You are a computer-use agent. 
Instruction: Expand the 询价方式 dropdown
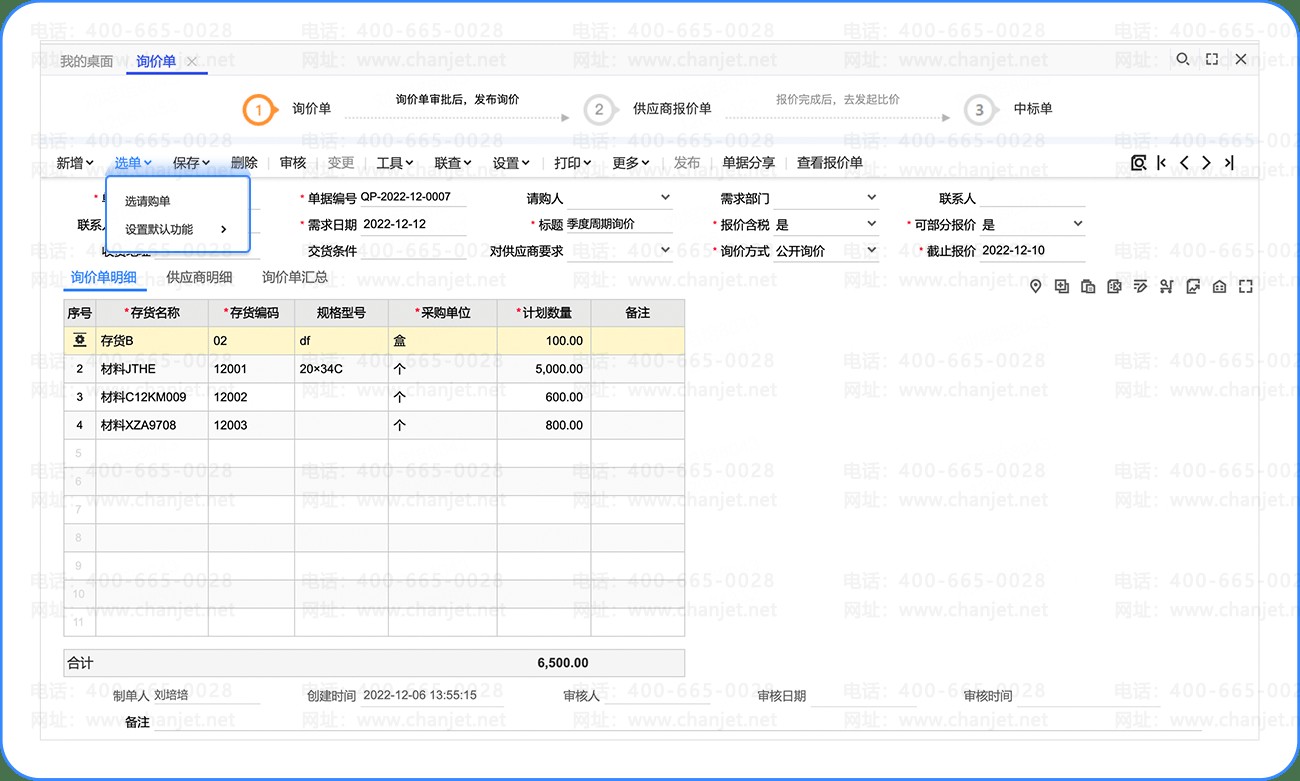pos(871,250)
